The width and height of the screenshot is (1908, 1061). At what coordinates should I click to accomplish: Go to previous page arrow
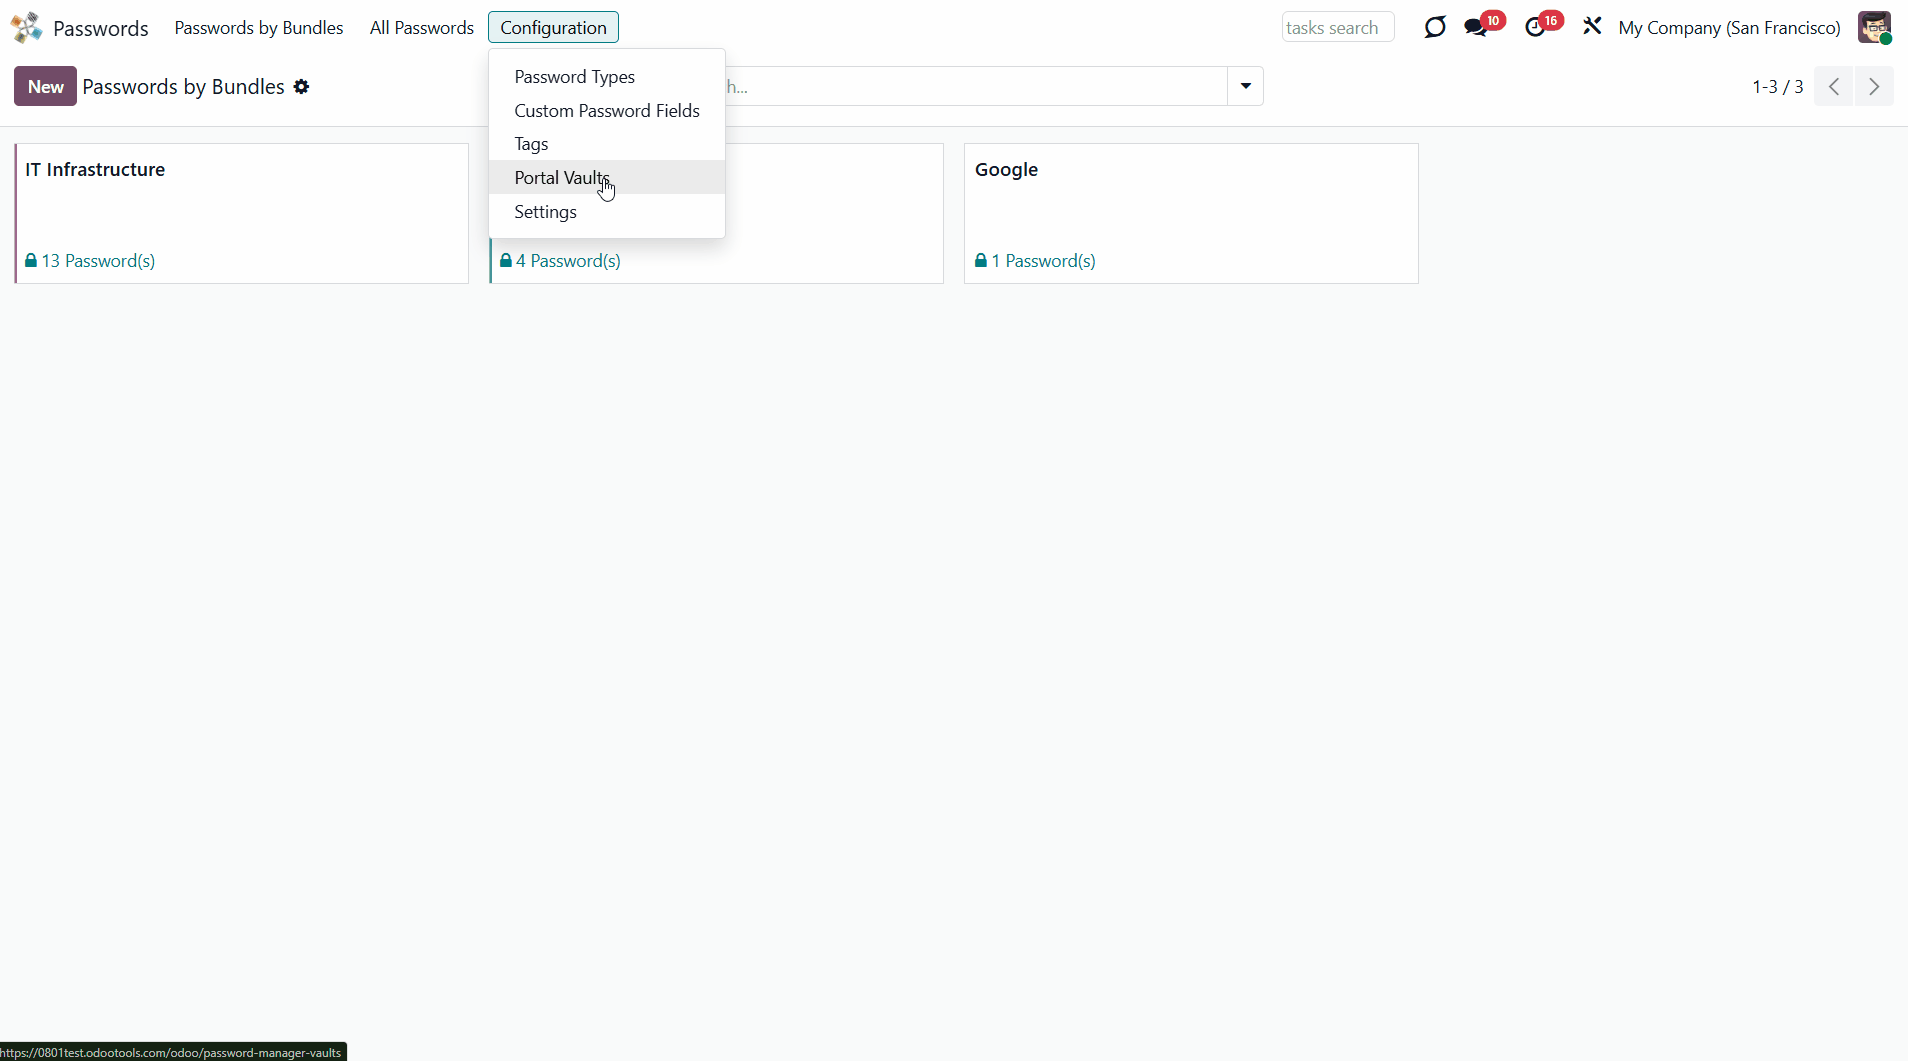pos(1834,87)
